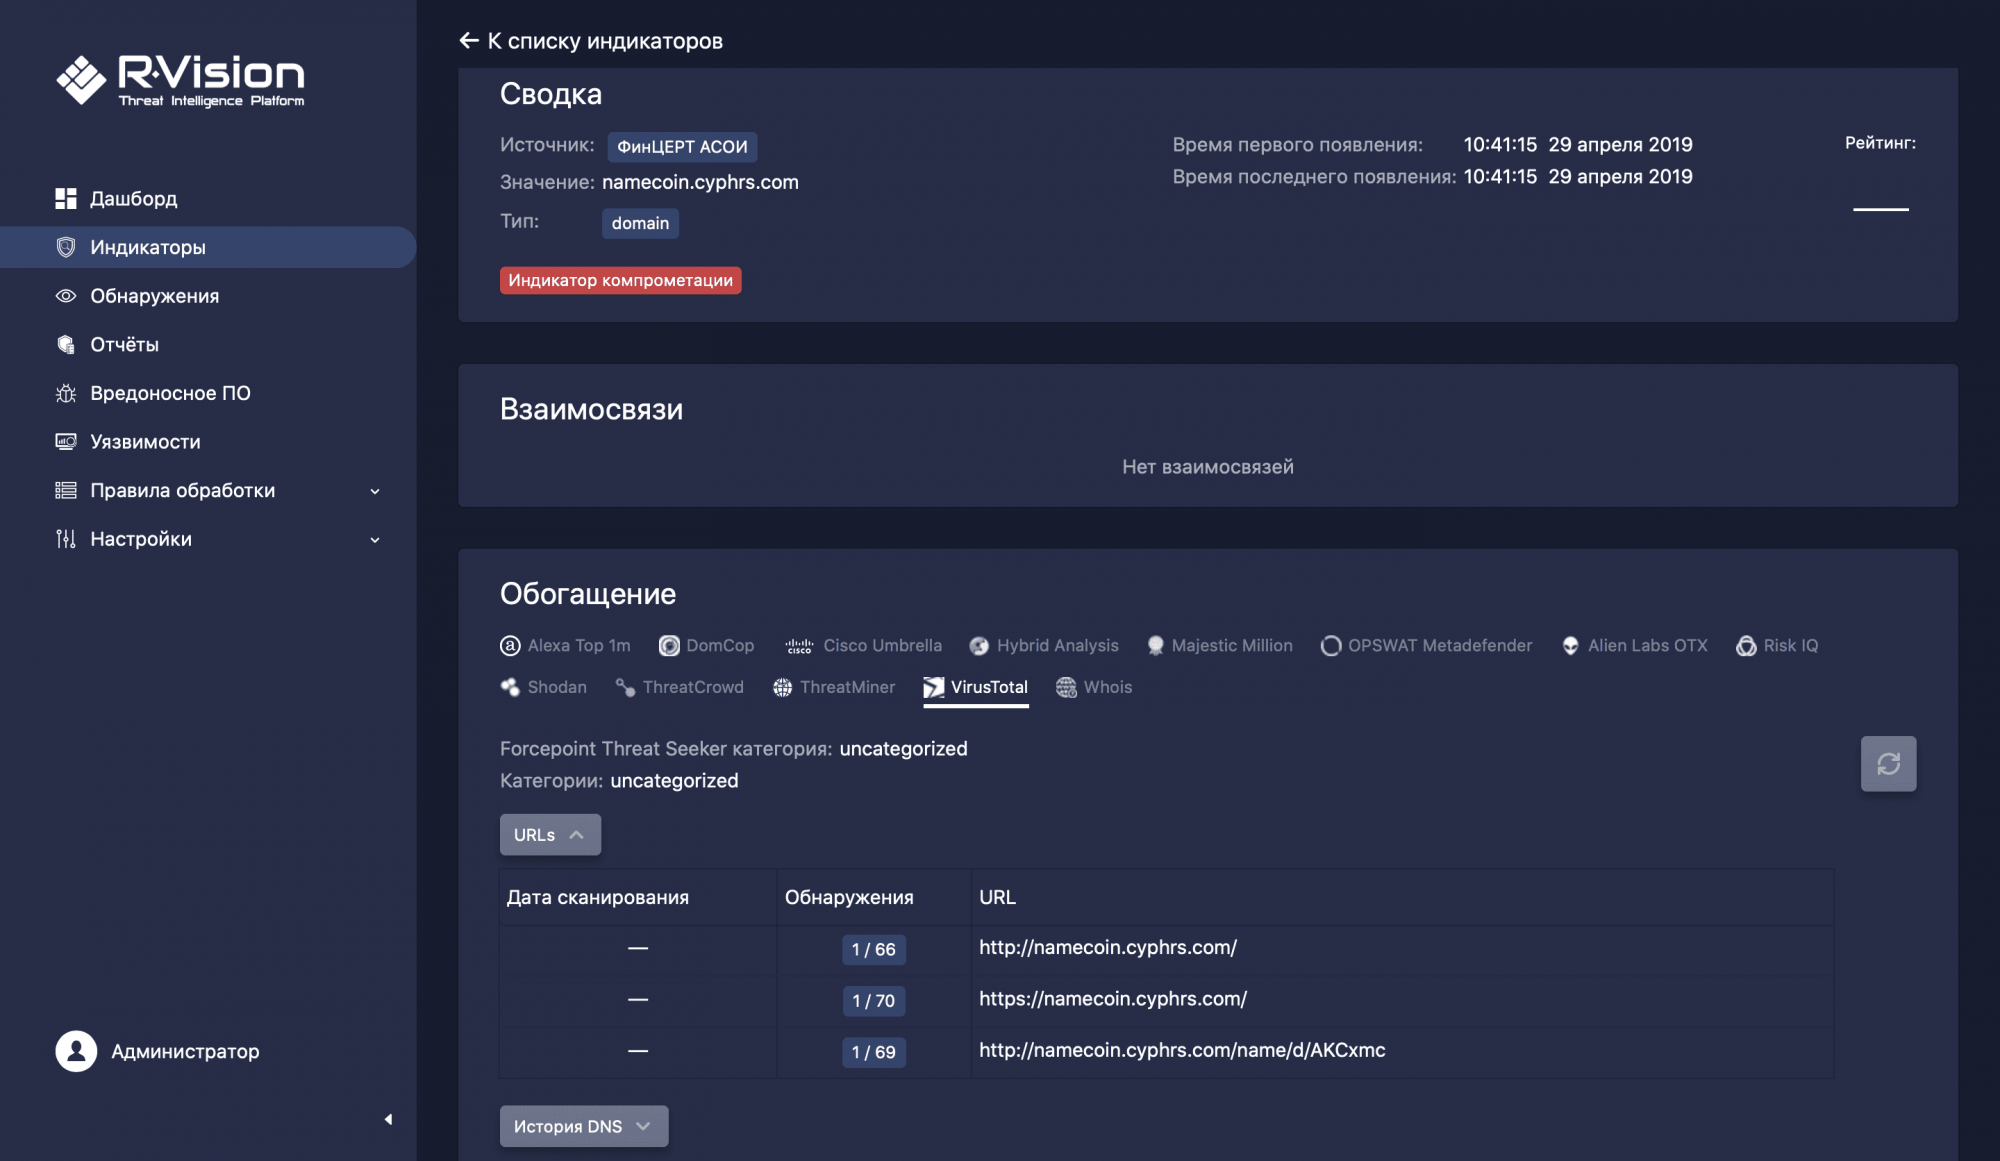Collapse the URLs section
Screen dimensions: 2000x1161
pos(549,835)
